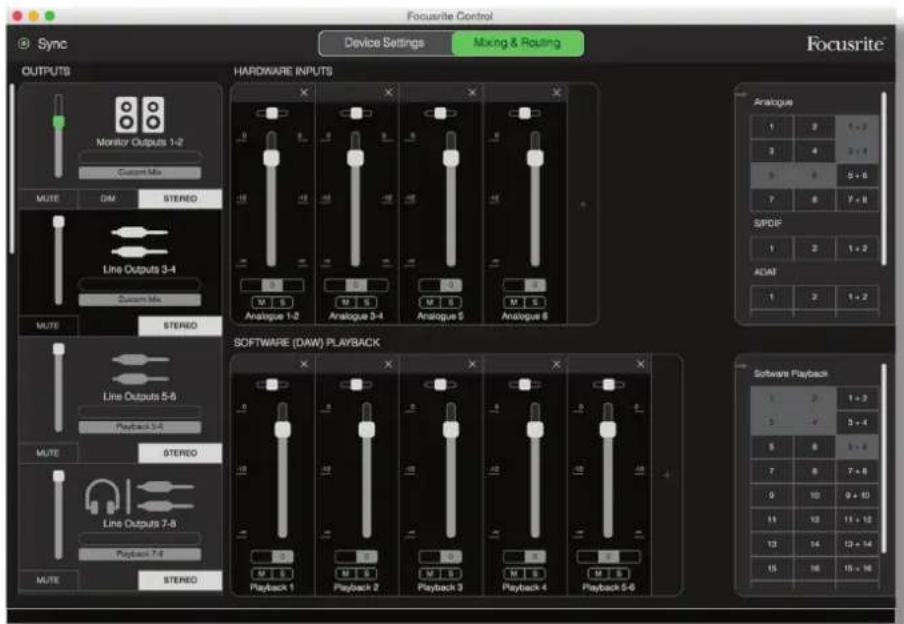Remove the Playback 3 channel strip
The image size is (904, 624).
[x=472, y=364]
